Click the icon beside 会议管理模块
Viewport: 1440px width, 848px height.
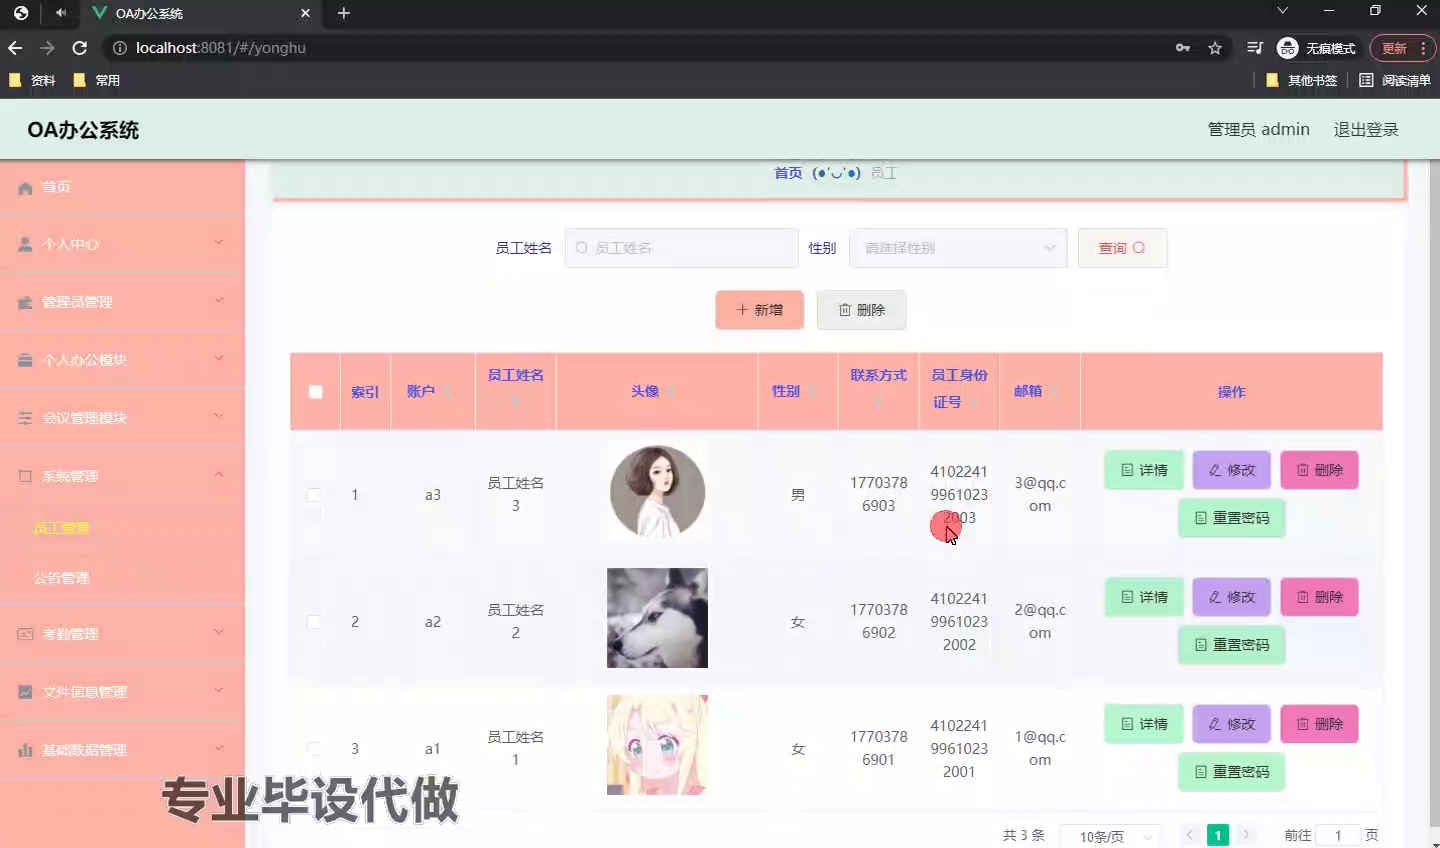click(x=25, y=418)
